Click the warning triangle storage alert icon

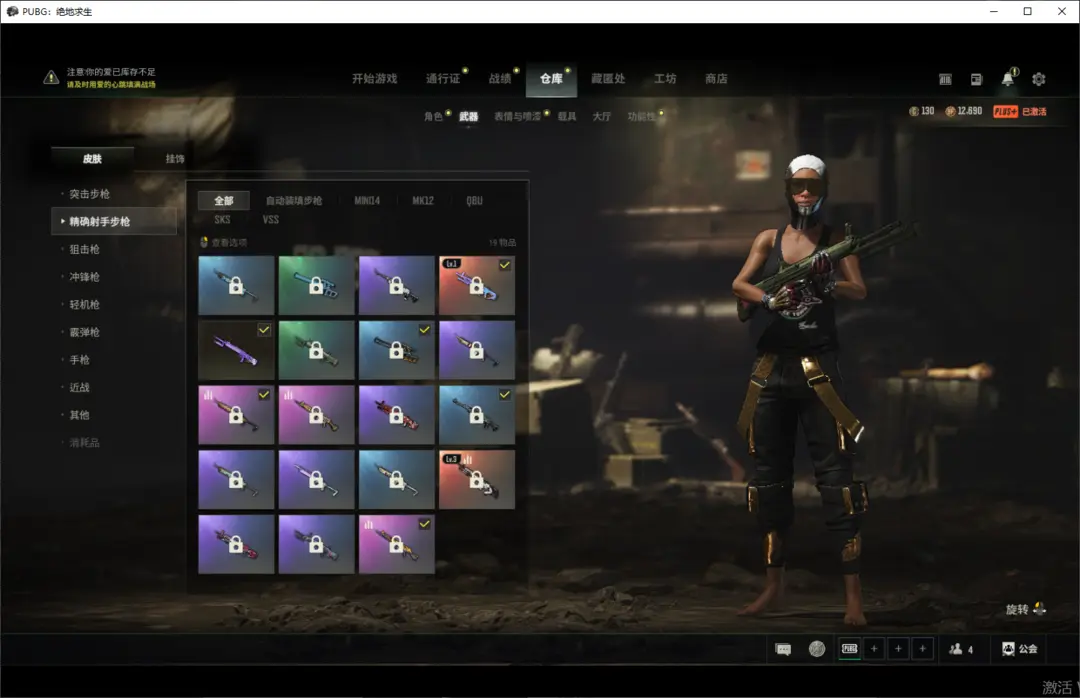(51, 77)
